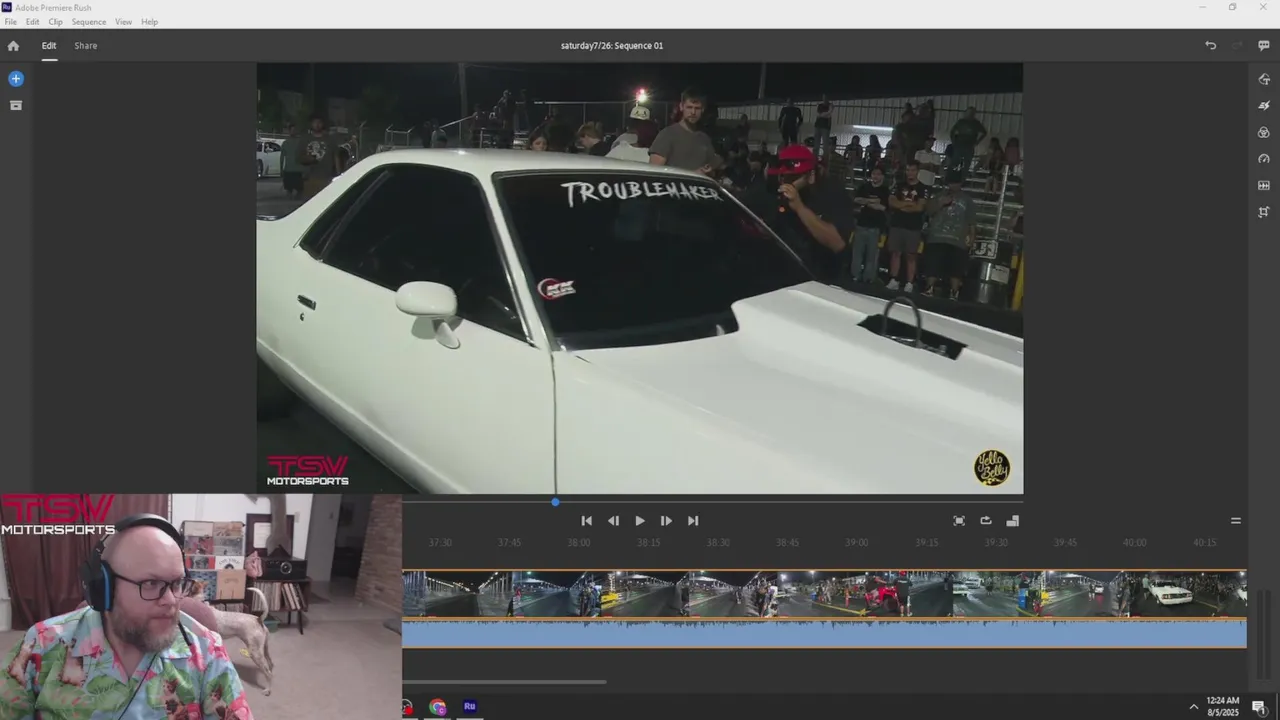Viewport: 1280px width, 720px height.
Task: Open Chrome from the taskbar
Action: (x=438, y=707)
